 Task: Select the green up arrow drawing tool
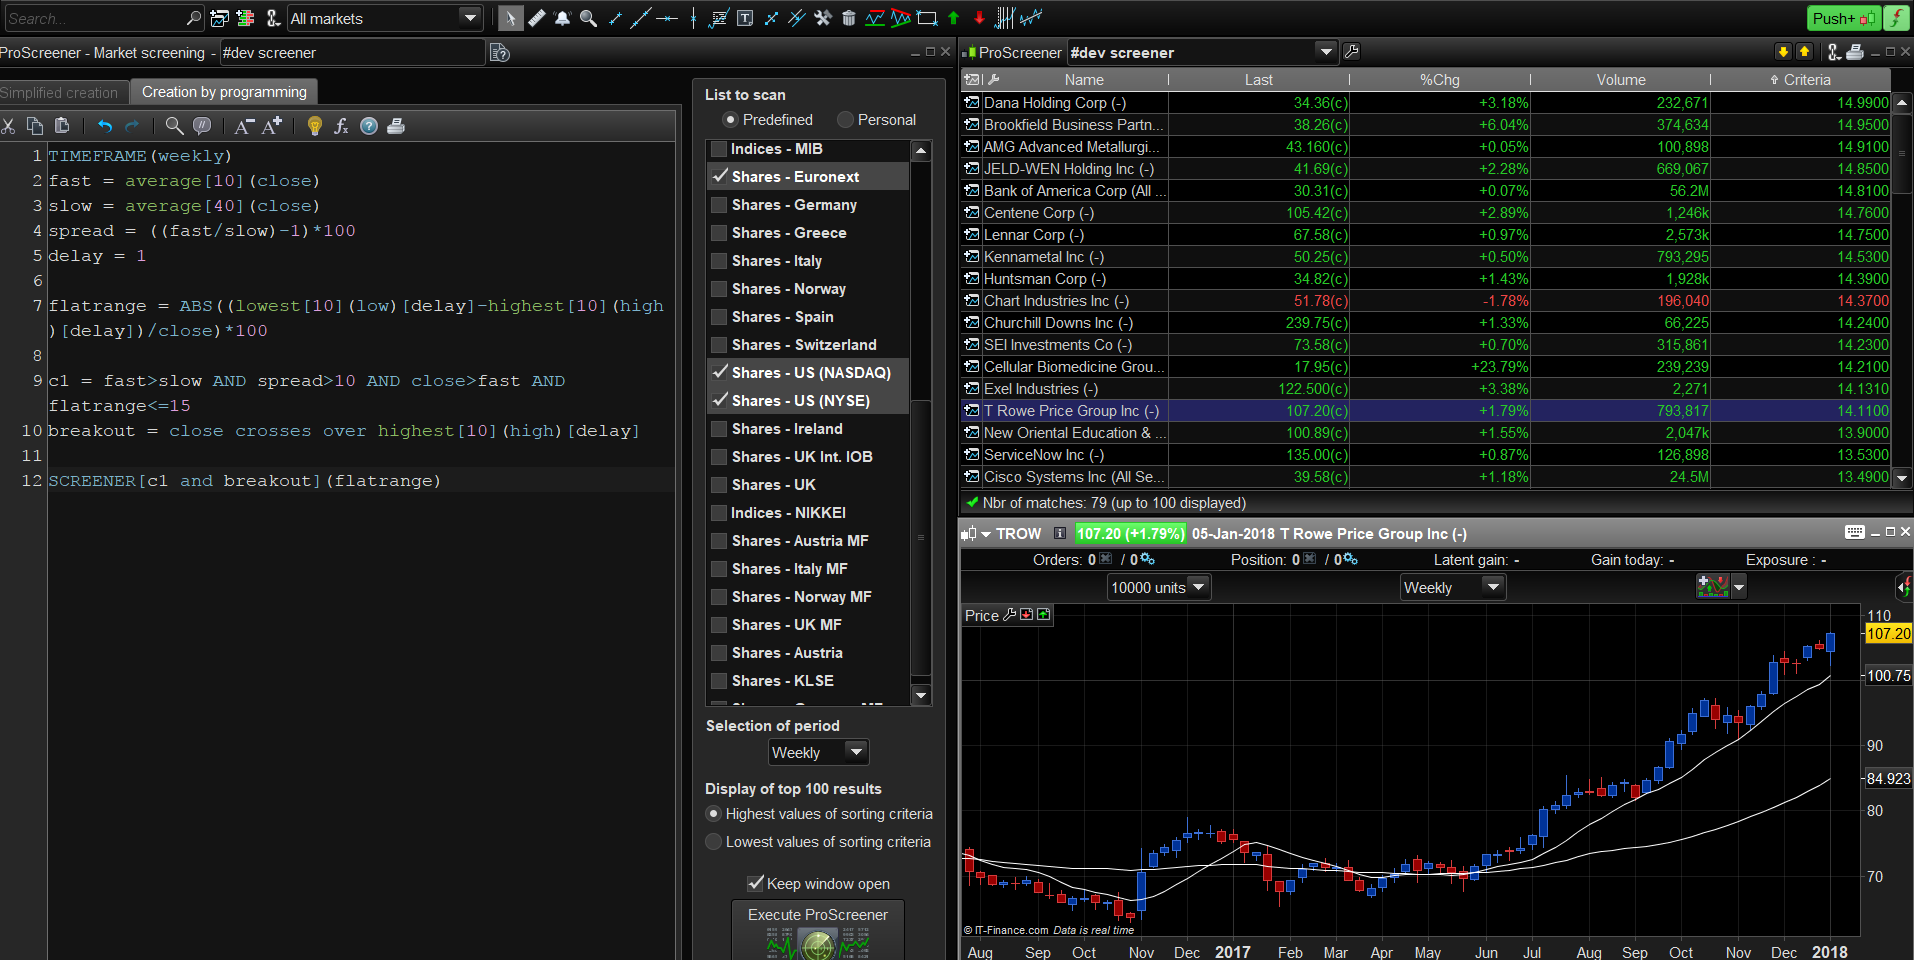pos(953,18)
